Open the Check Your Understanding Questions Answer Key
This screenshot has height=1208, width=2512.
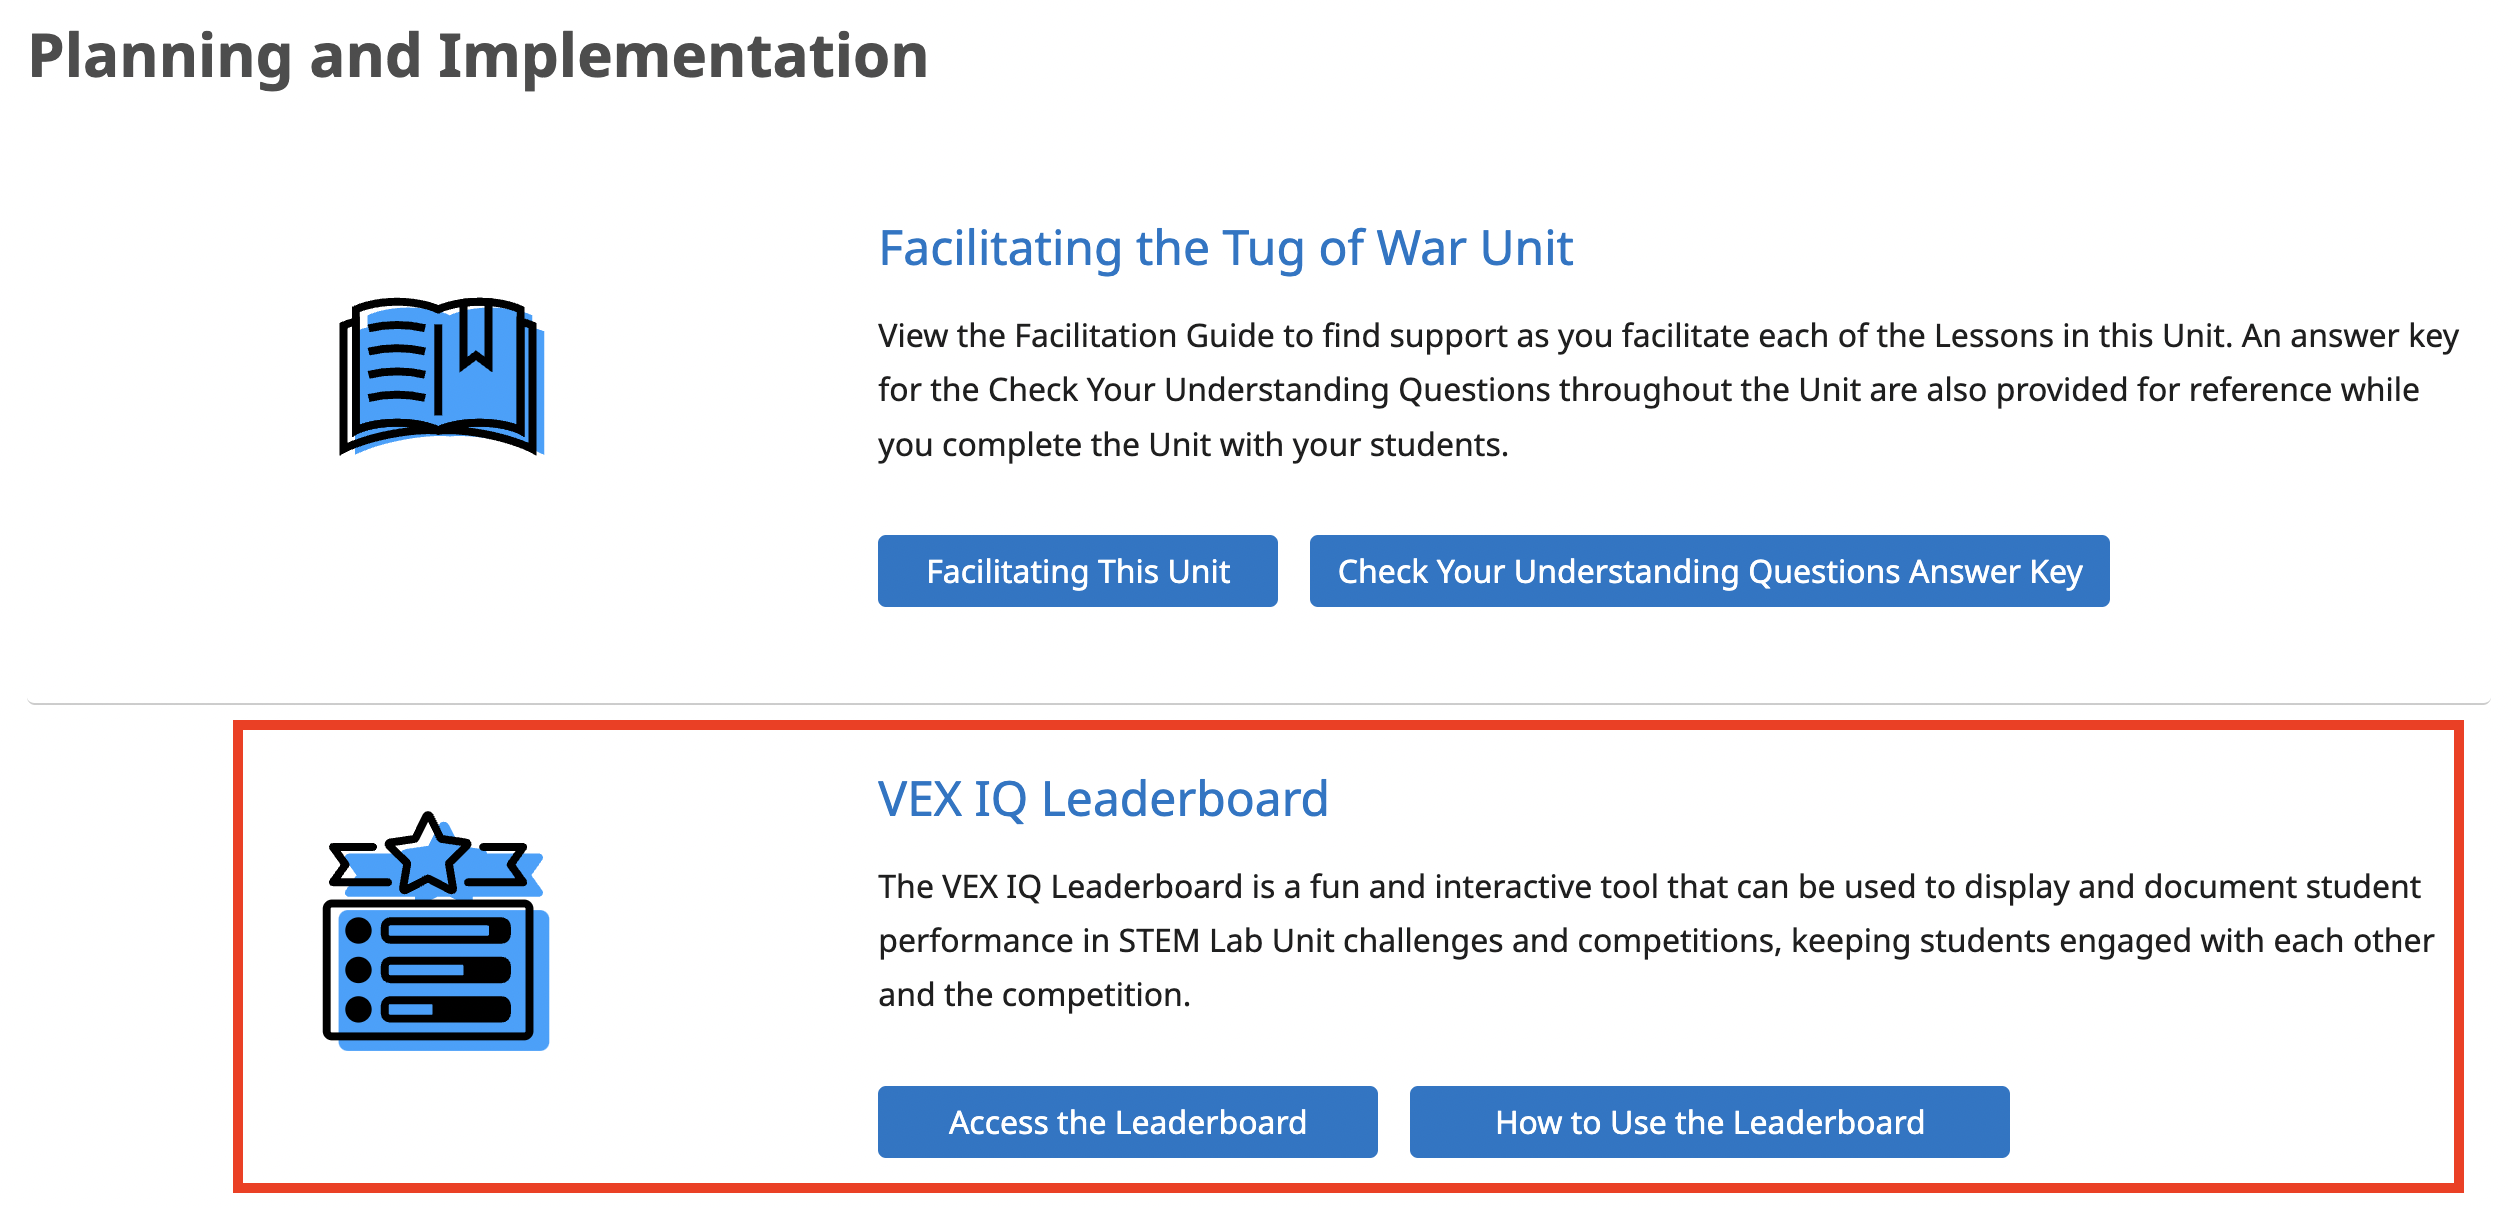(1710, 571)
